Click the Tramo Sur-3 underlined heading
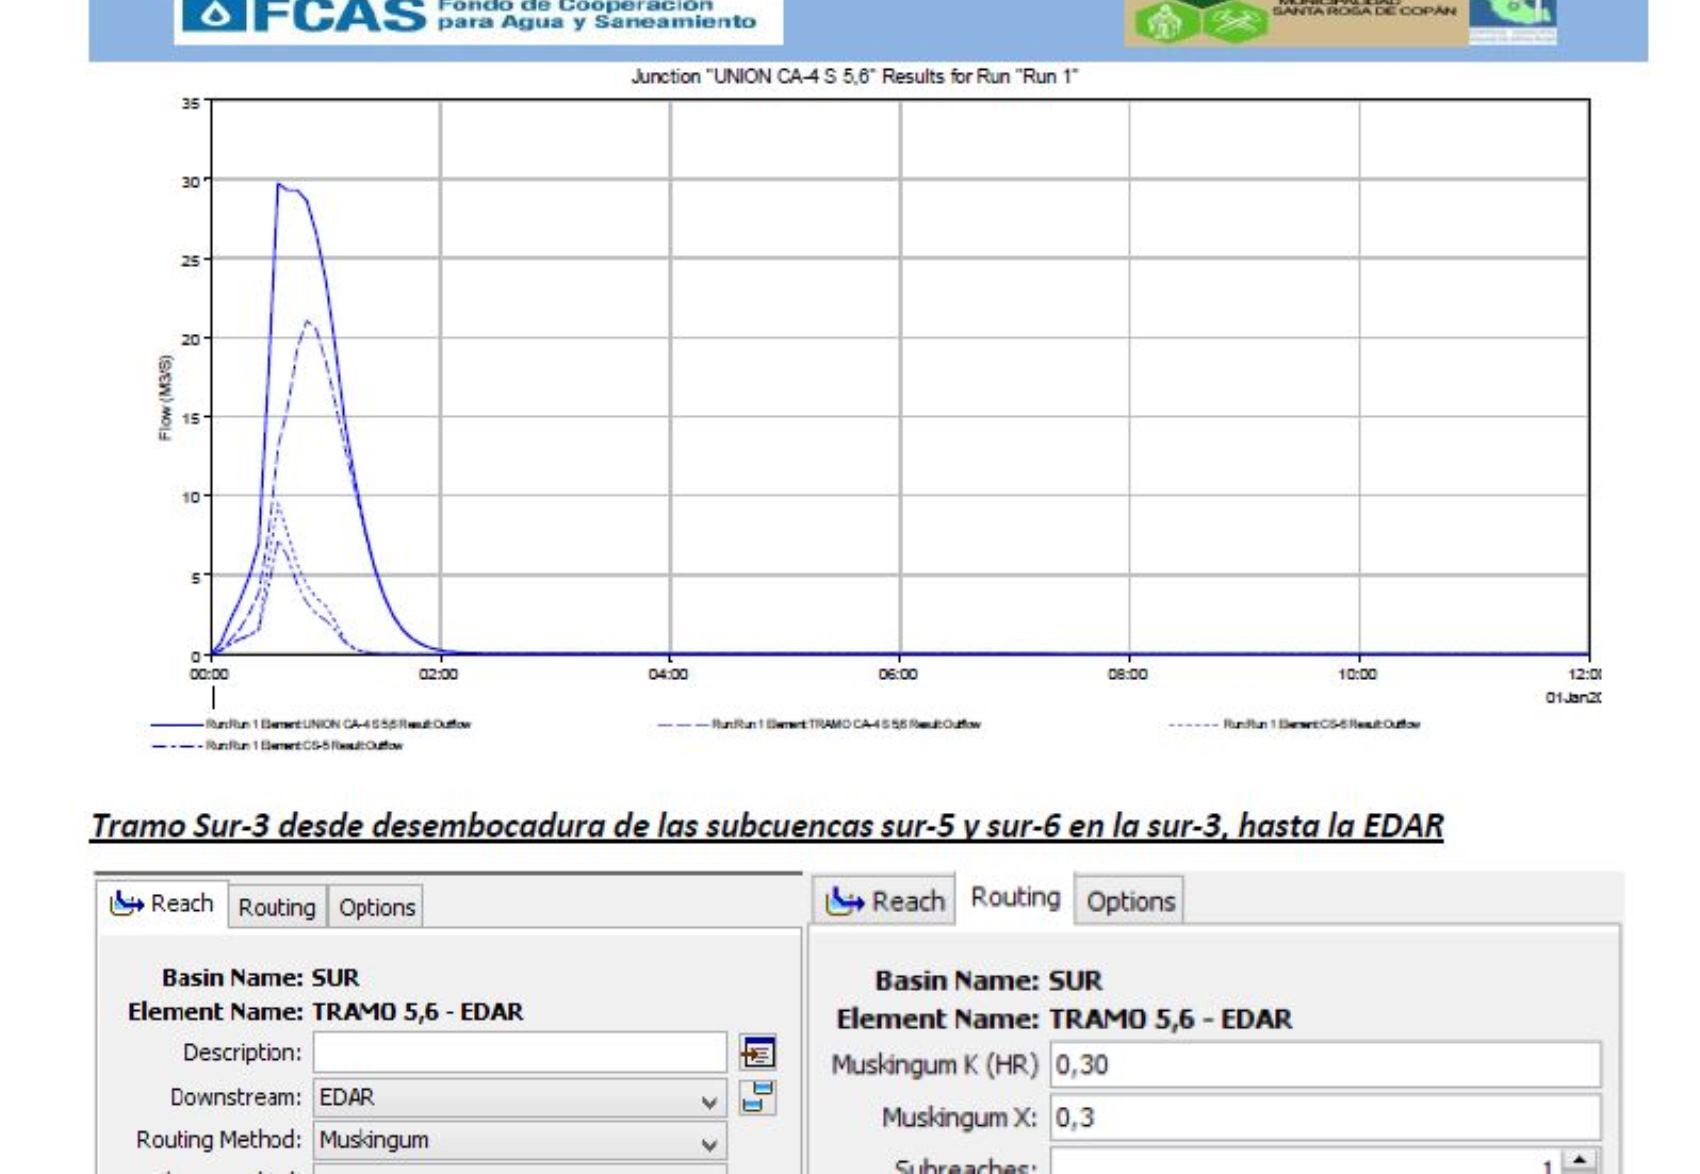Screen dimensions: 1700x1174 coord(766,826)
